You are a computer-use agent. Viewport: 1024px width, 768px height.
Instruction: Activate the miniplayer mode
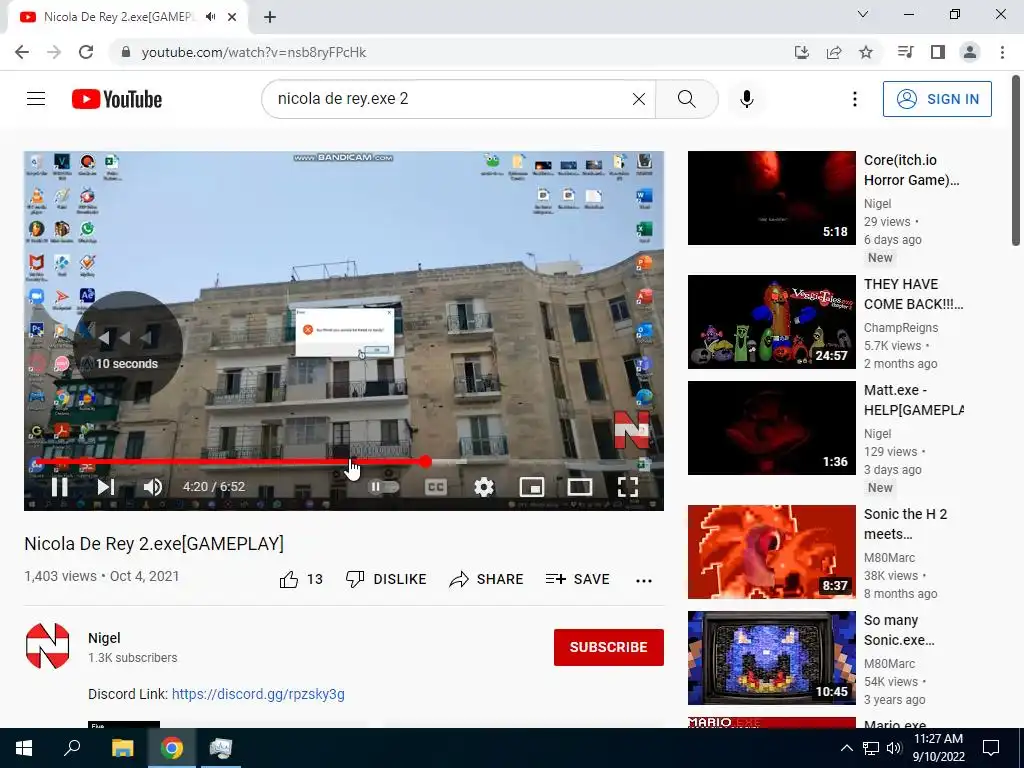click(532, 487)
